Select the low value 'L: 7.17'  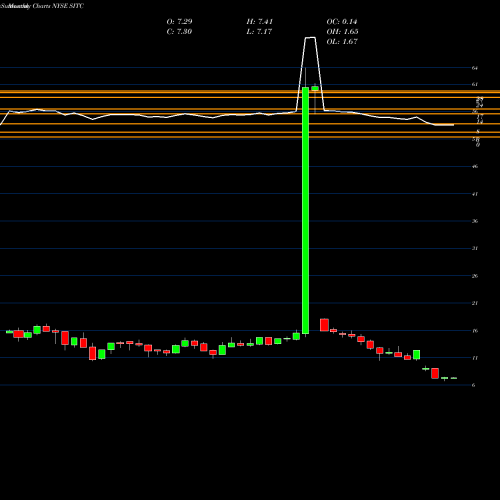pos(259,32)
